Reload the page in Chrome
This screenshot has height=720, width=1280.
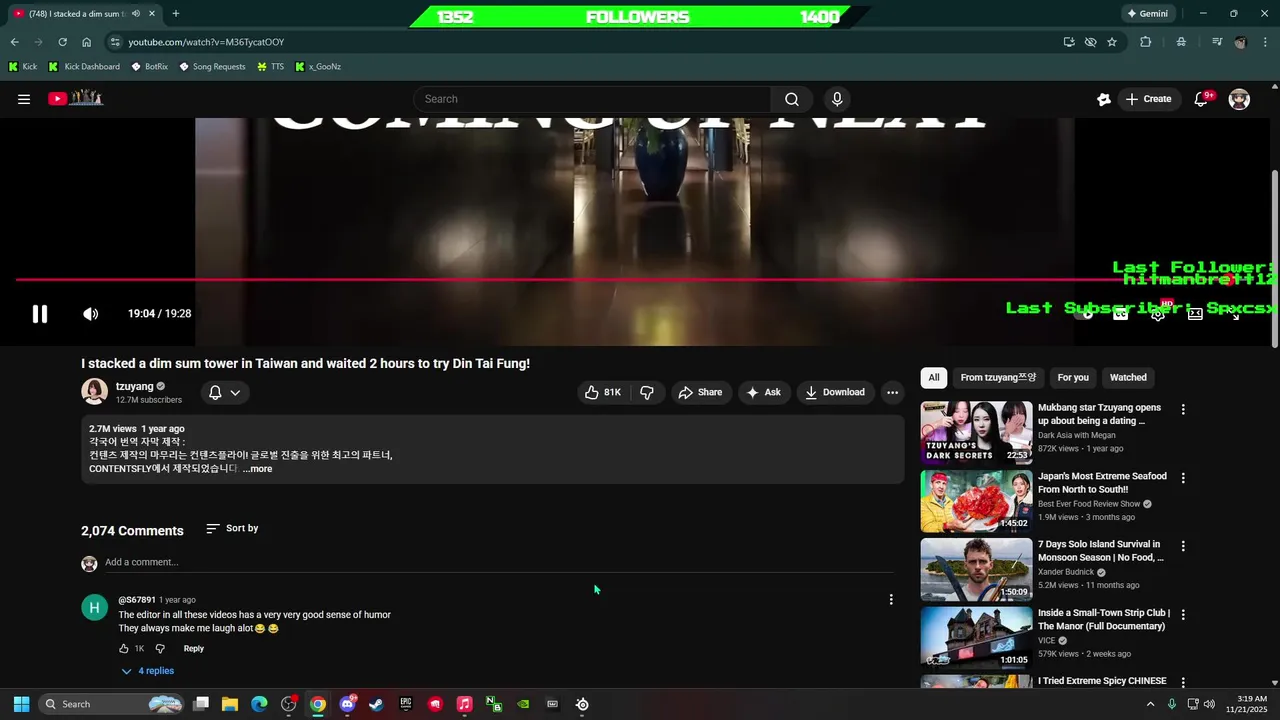click(62, 42)
